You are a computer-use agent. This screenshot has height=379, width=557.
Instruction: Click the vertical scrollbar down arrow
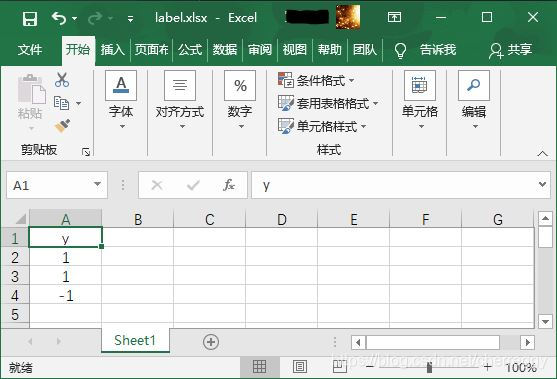click(545, 321)
